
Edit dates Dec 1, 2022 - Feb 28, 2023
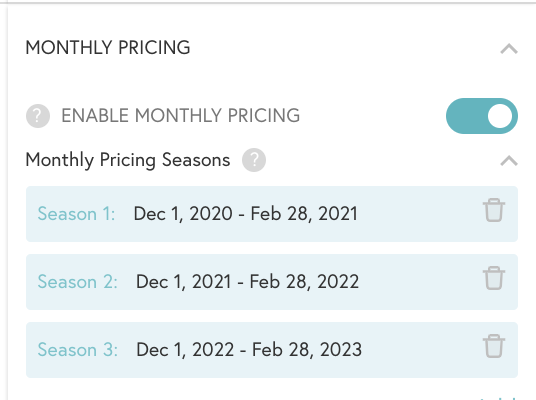[249, 350]
